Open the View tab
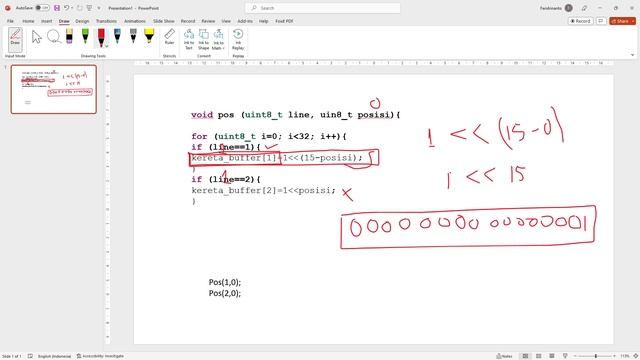Screen dimensions: 640x360 click(x=226, y=21)
